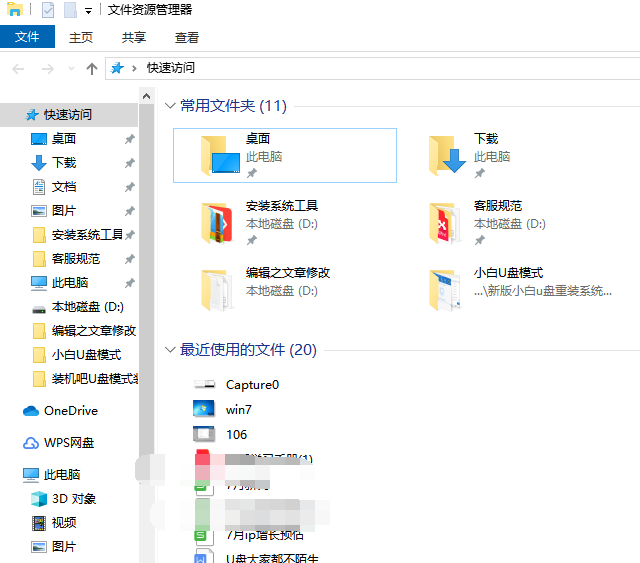This screenshot has height=563, width=640.
Task: Select OneDrive in the navigation pane
Action: coord(70,411)
